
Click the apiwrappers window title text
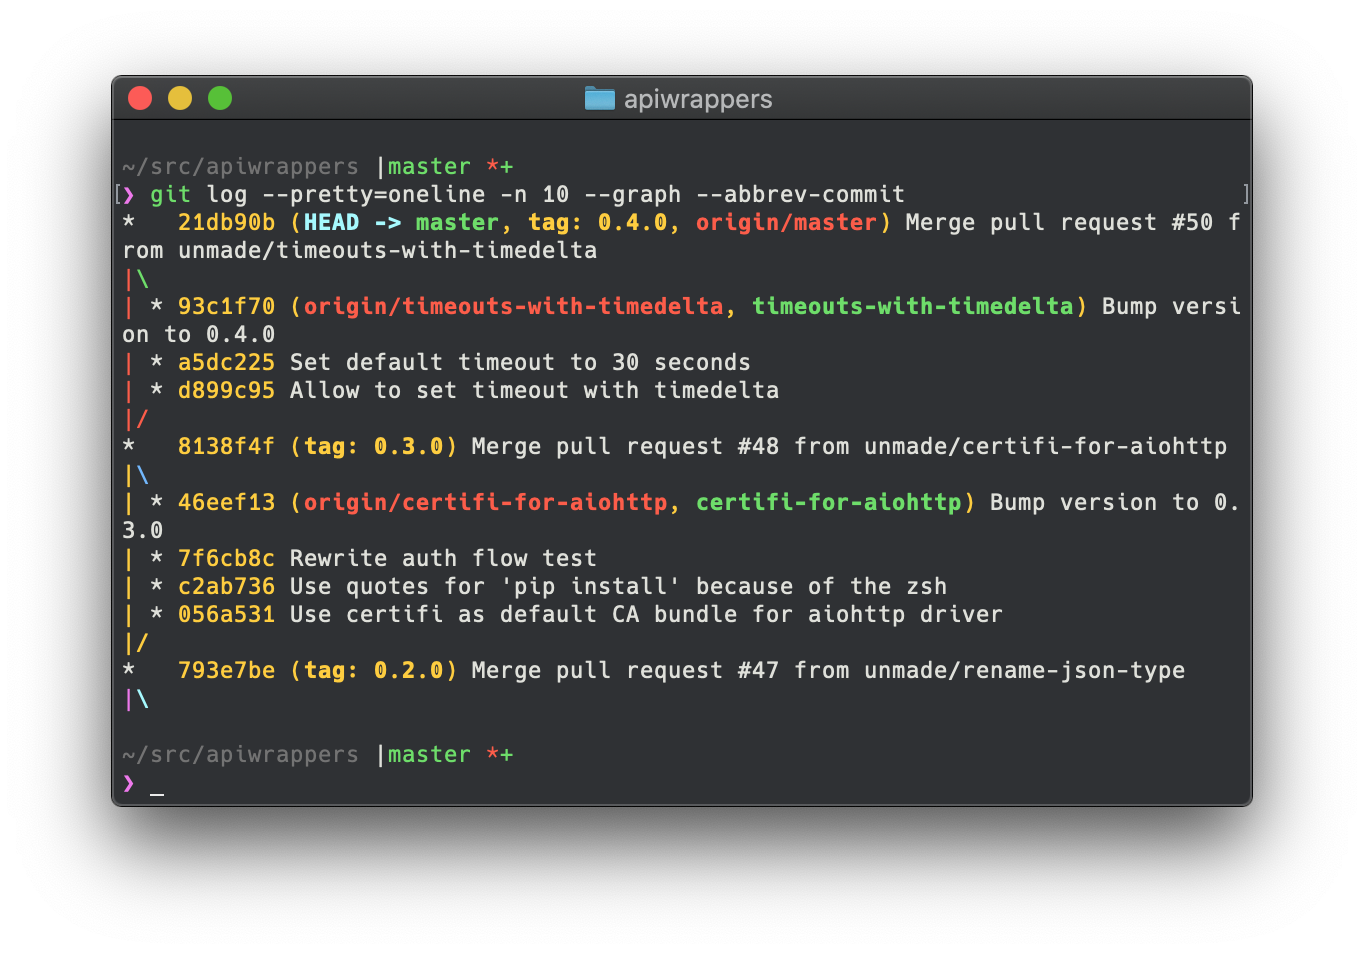[697, 99]
